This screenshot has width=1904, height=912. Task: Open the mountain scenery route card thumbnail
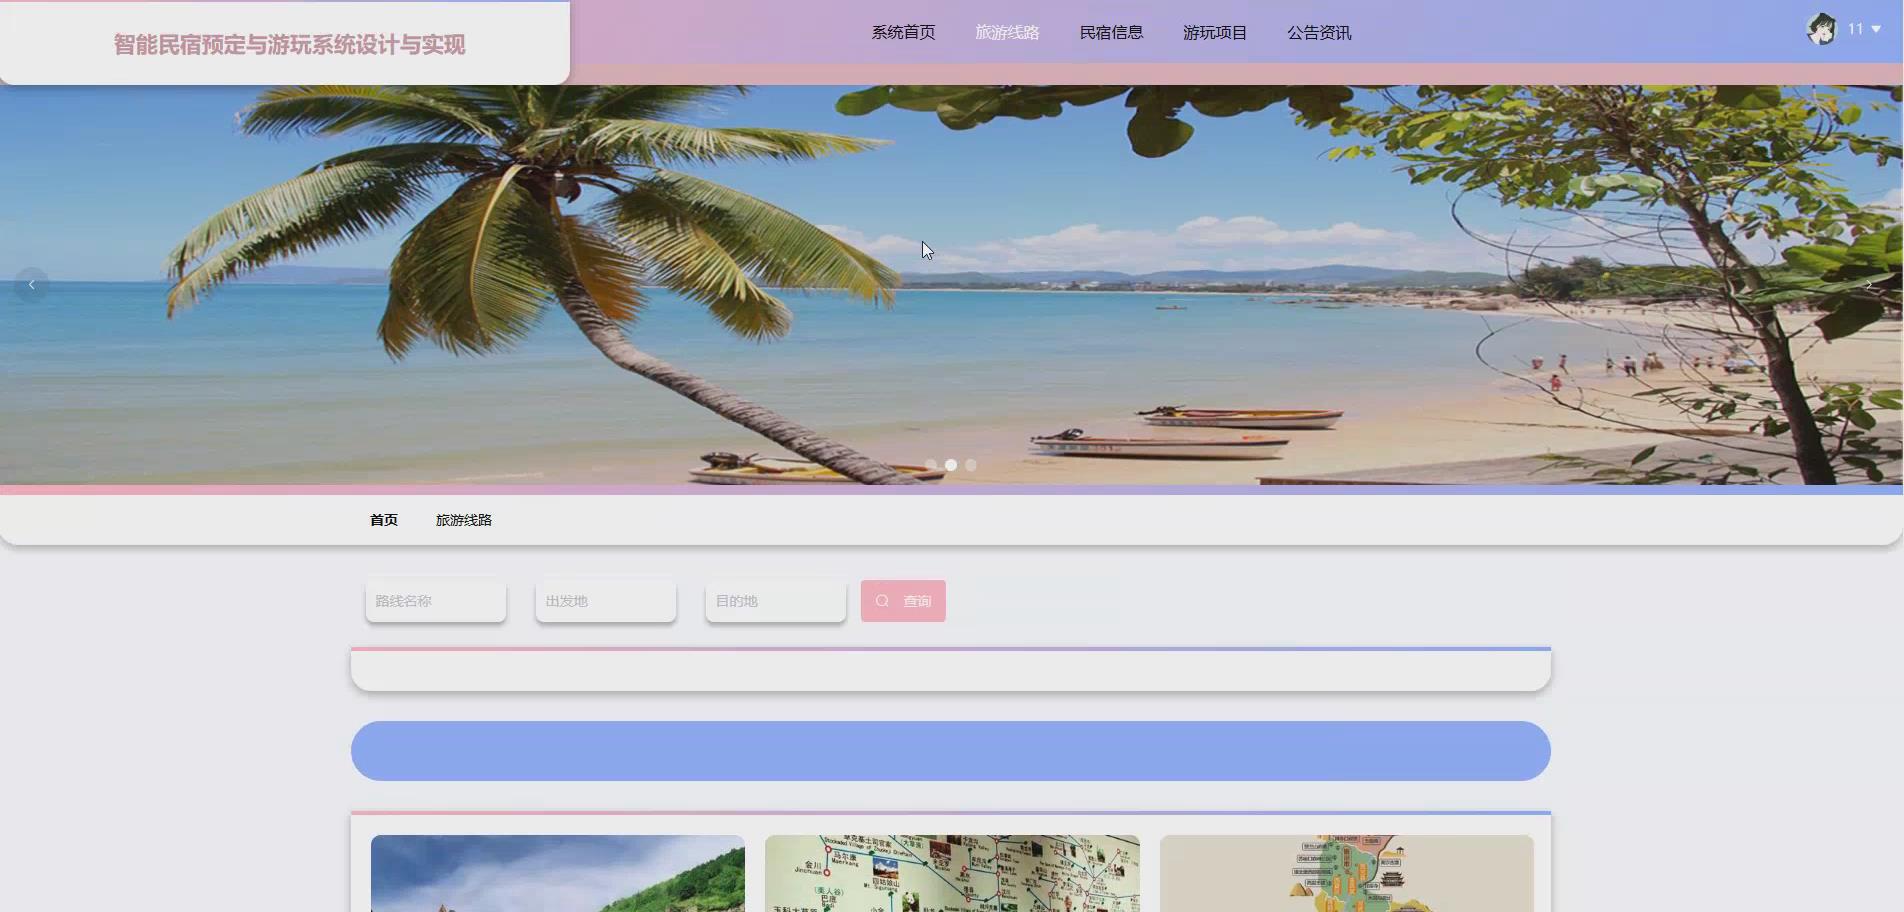(x=558, y=873)
